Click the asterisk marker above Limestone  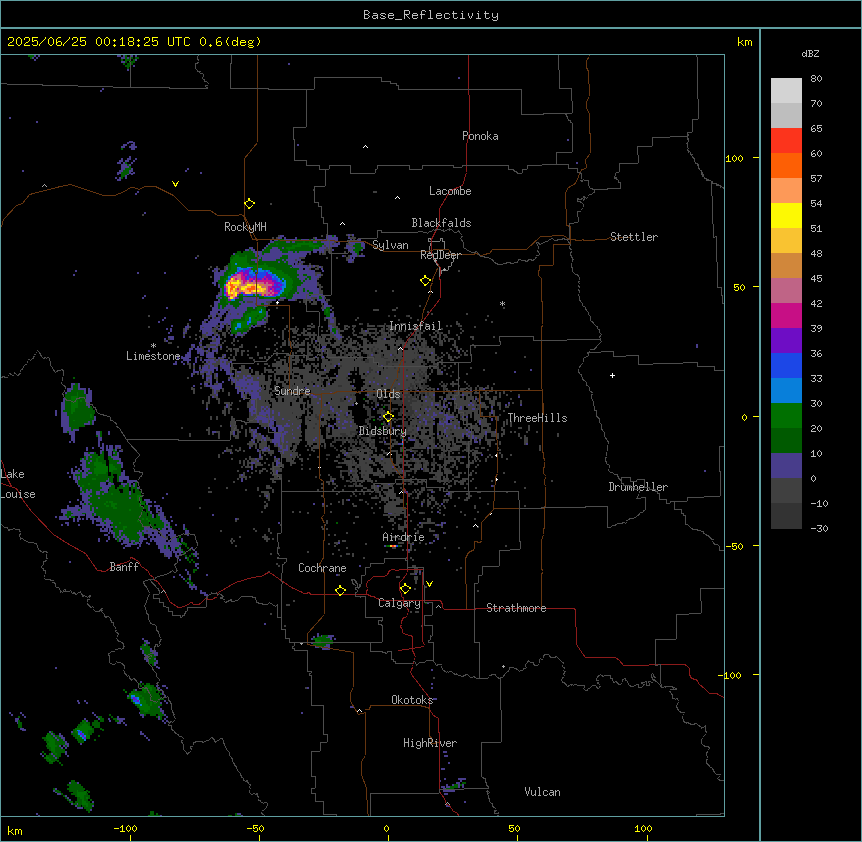(153, 346)
